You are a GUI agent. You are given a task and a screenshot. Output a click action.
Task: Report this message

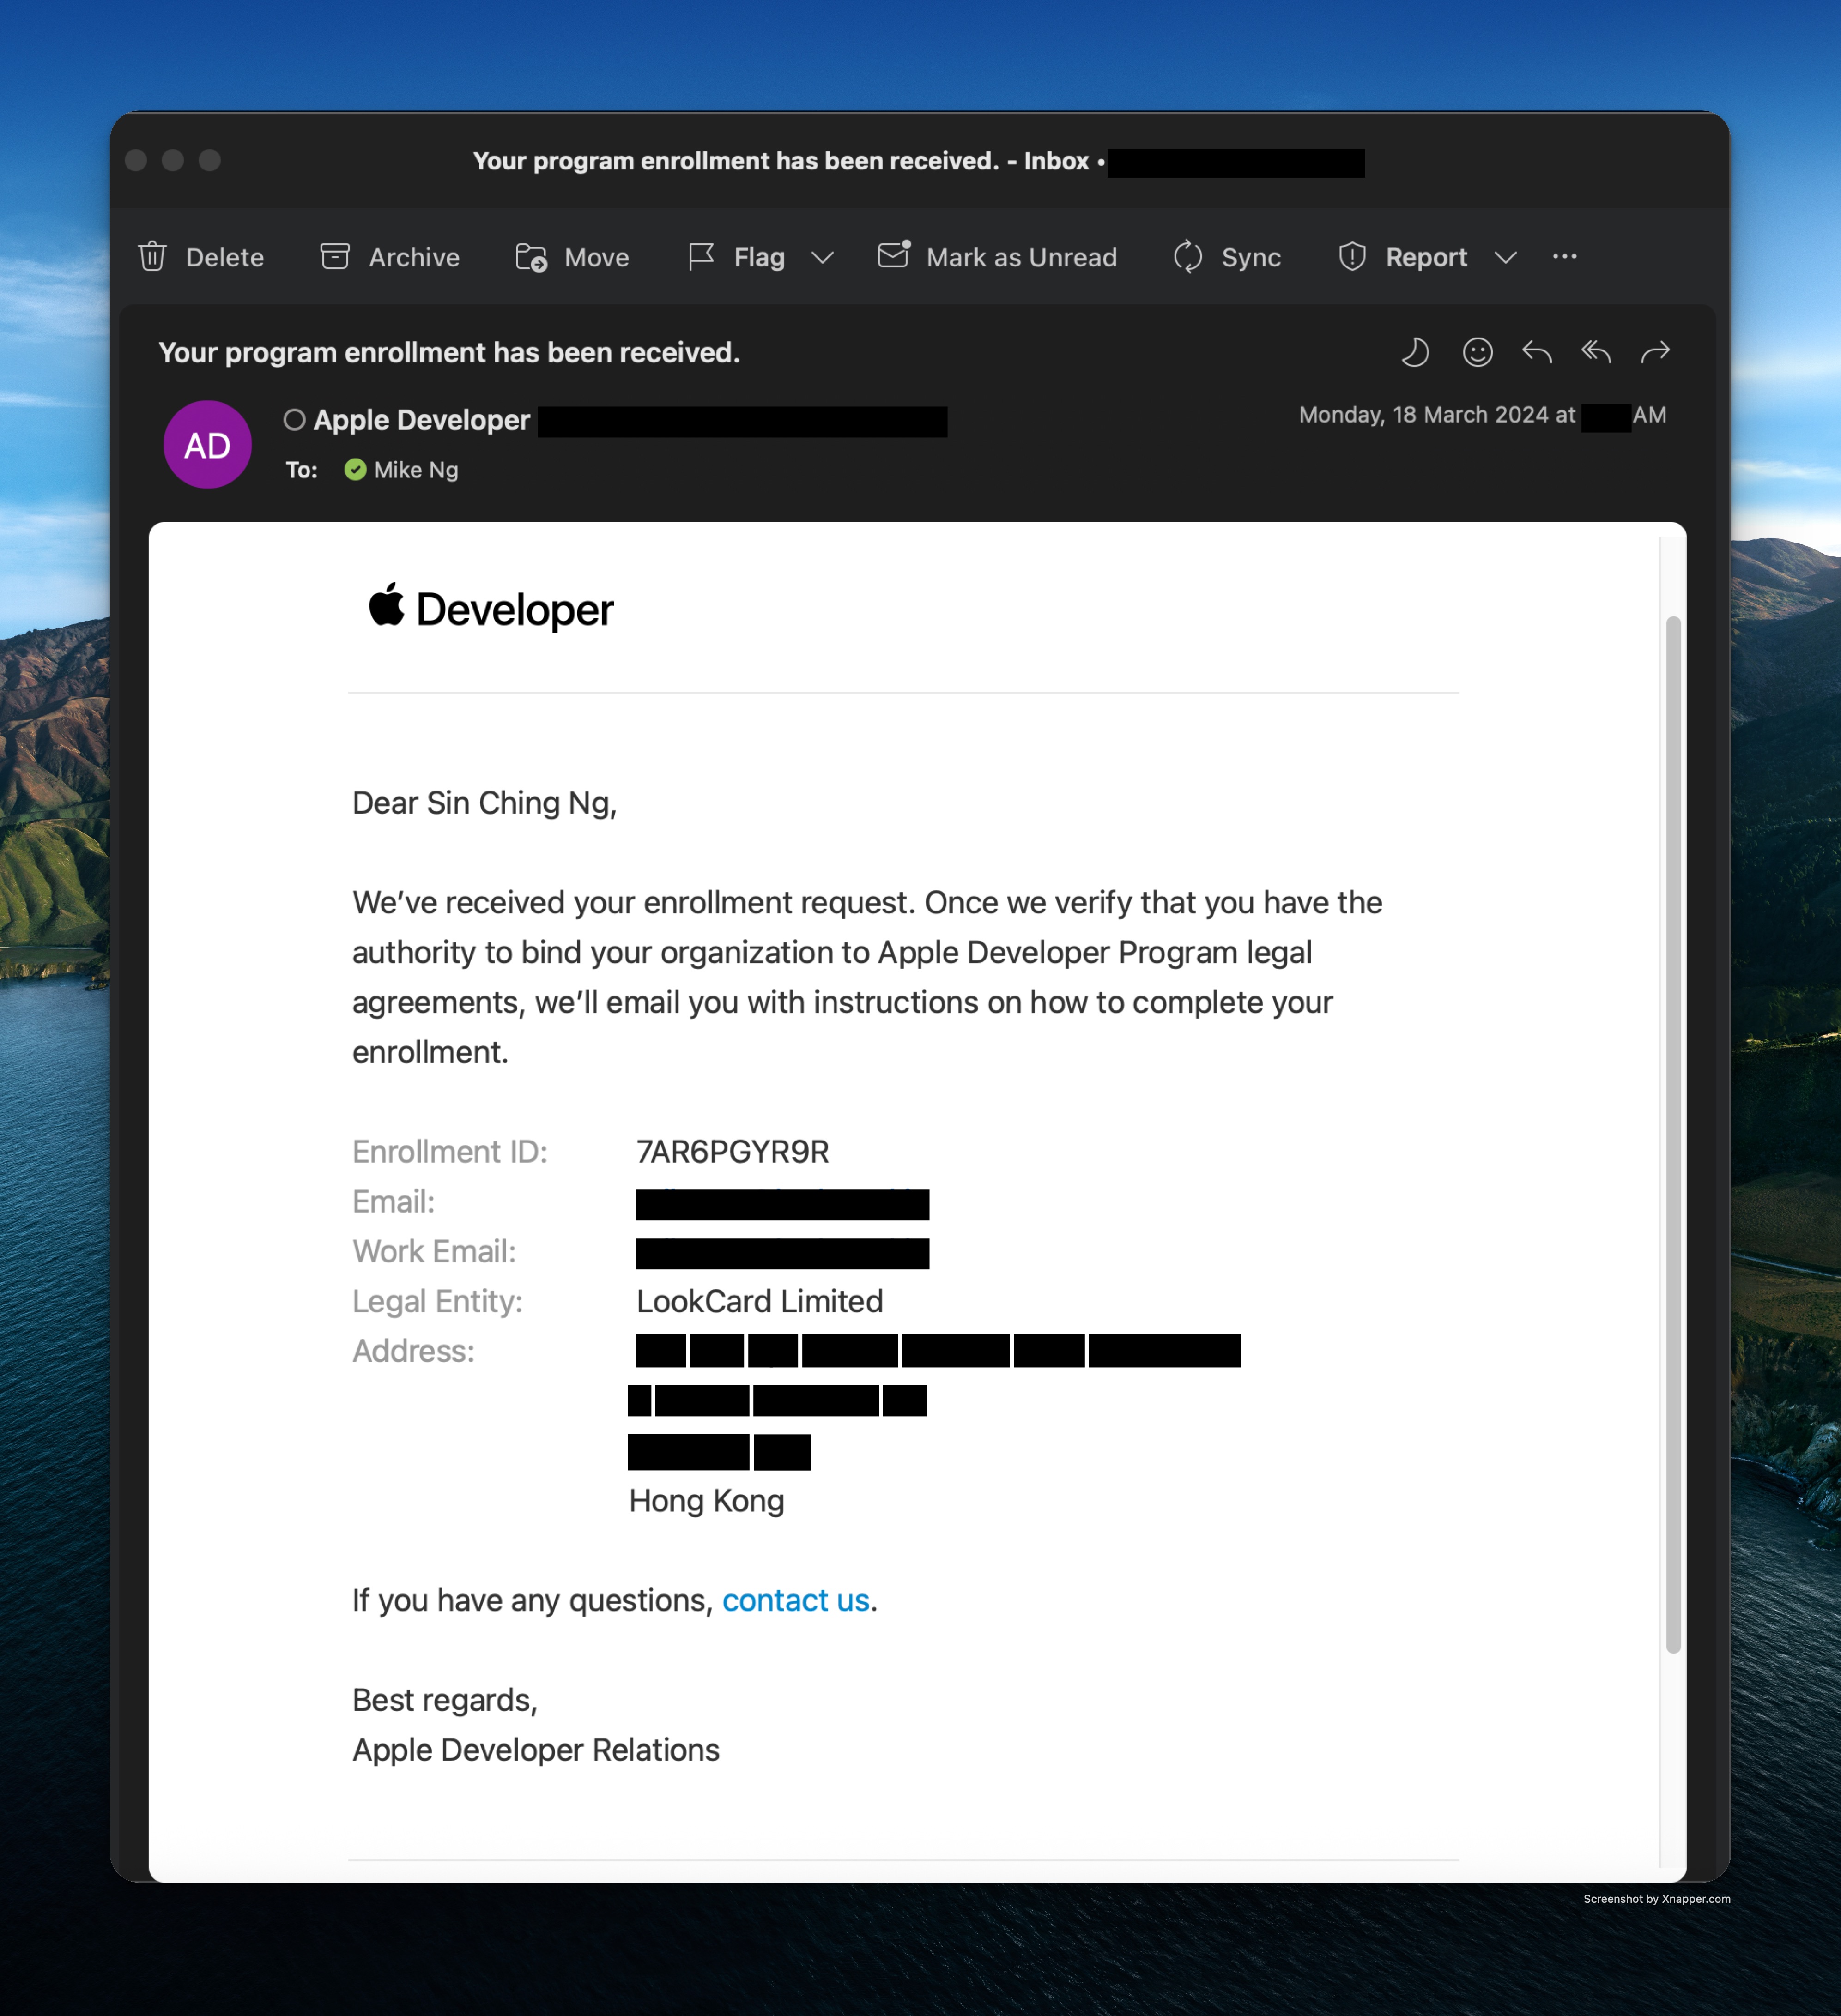click(1402, 257)
